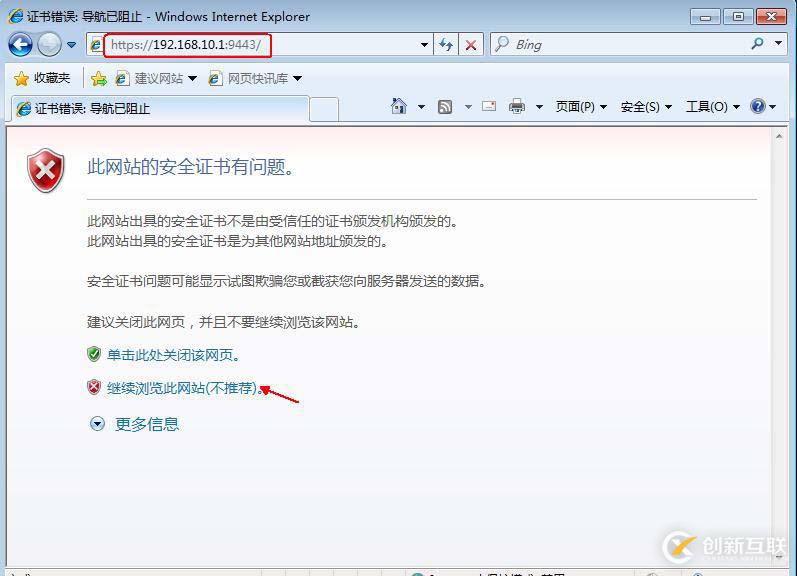Click 继续浏览此网站(不推荐) link
This screenshot has height=576, width=797.
[185, 388]
